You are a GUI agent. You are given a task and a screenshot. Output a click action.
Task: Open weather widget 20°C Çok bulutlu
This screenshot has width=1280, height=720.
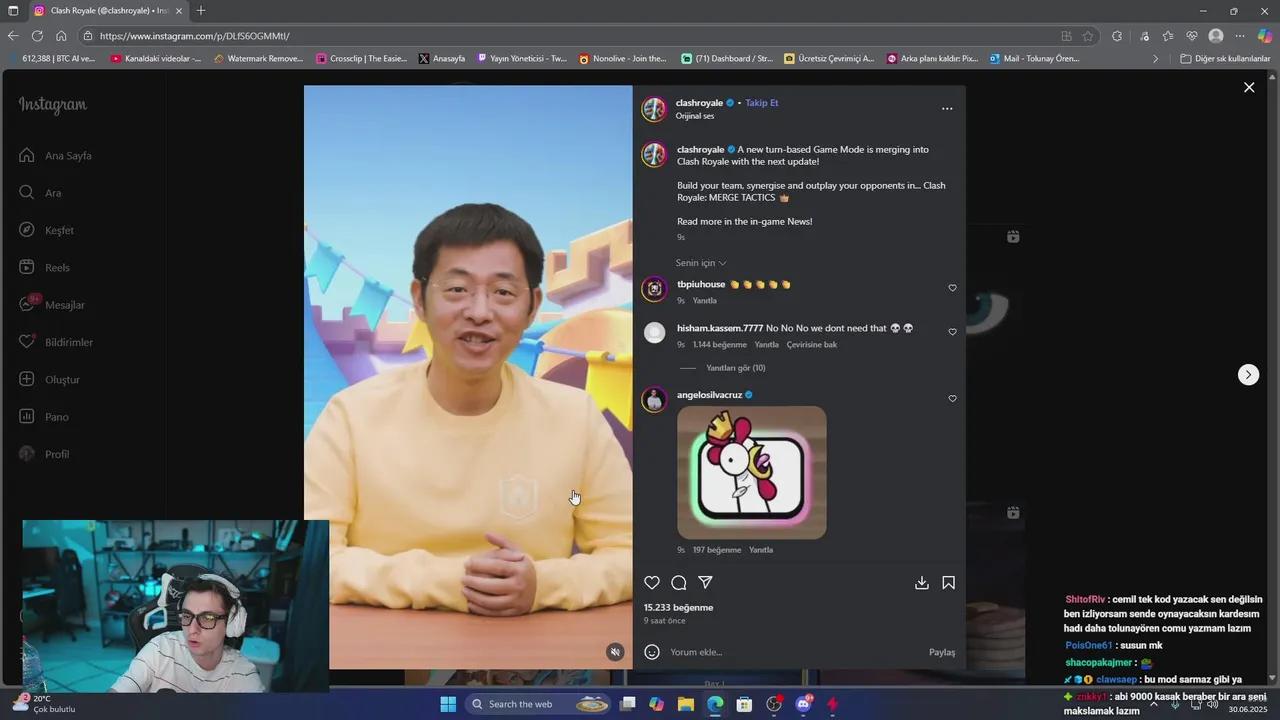[x=46, y=704]
